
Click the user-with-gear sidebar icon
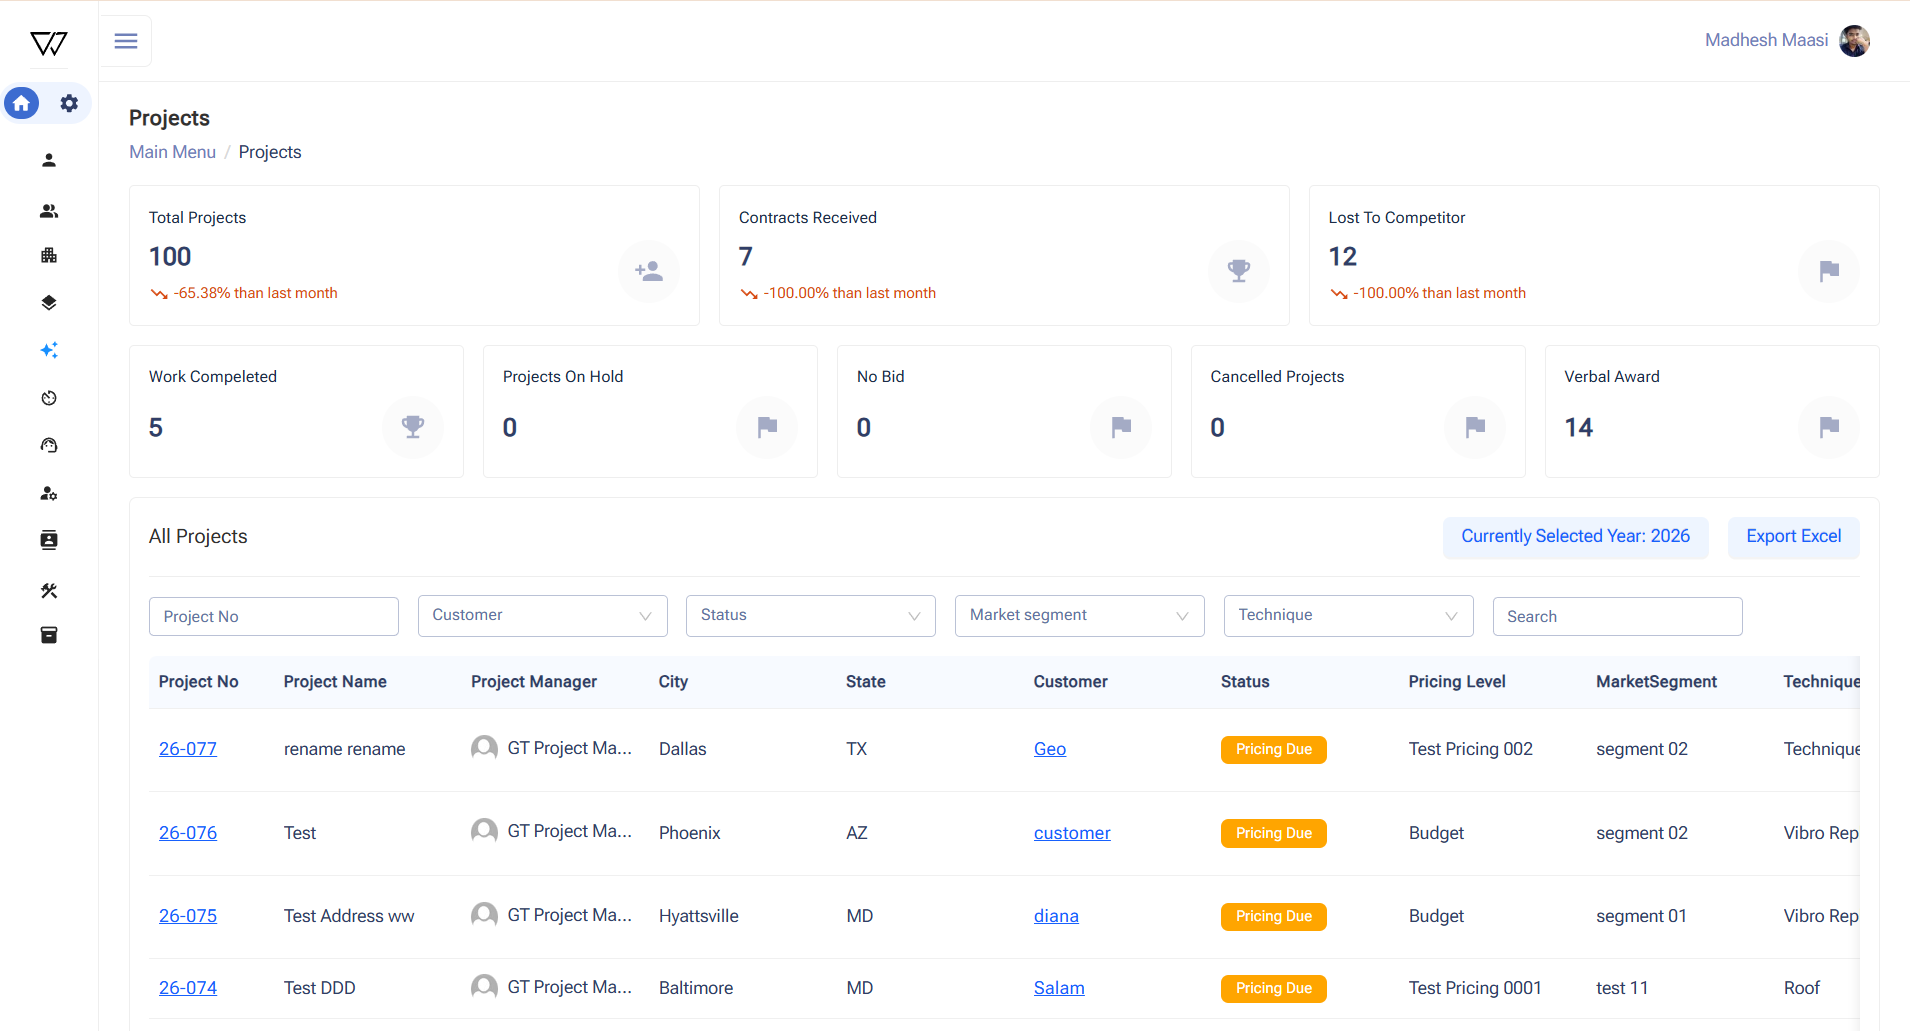click(49, 494)
